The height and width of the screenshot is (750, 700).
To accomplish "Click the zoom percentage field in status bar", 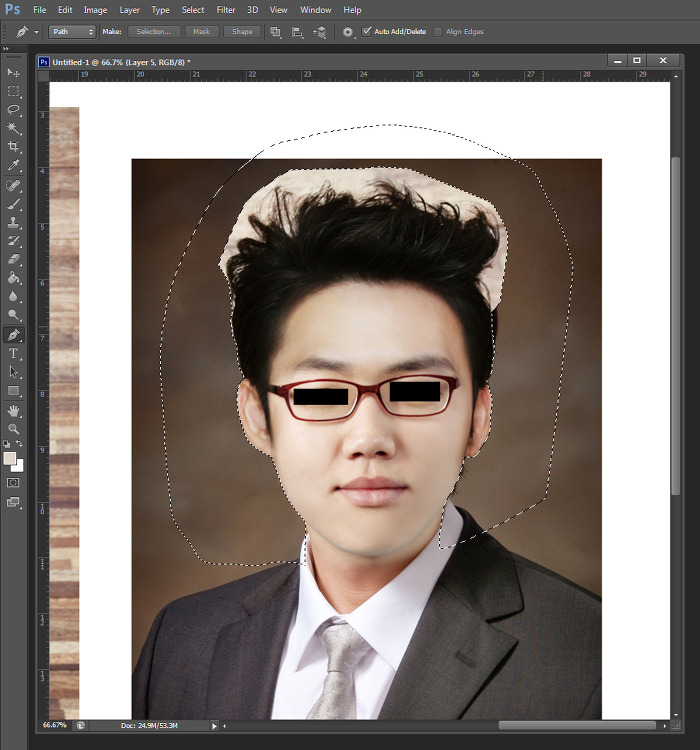I will point(55,725).
